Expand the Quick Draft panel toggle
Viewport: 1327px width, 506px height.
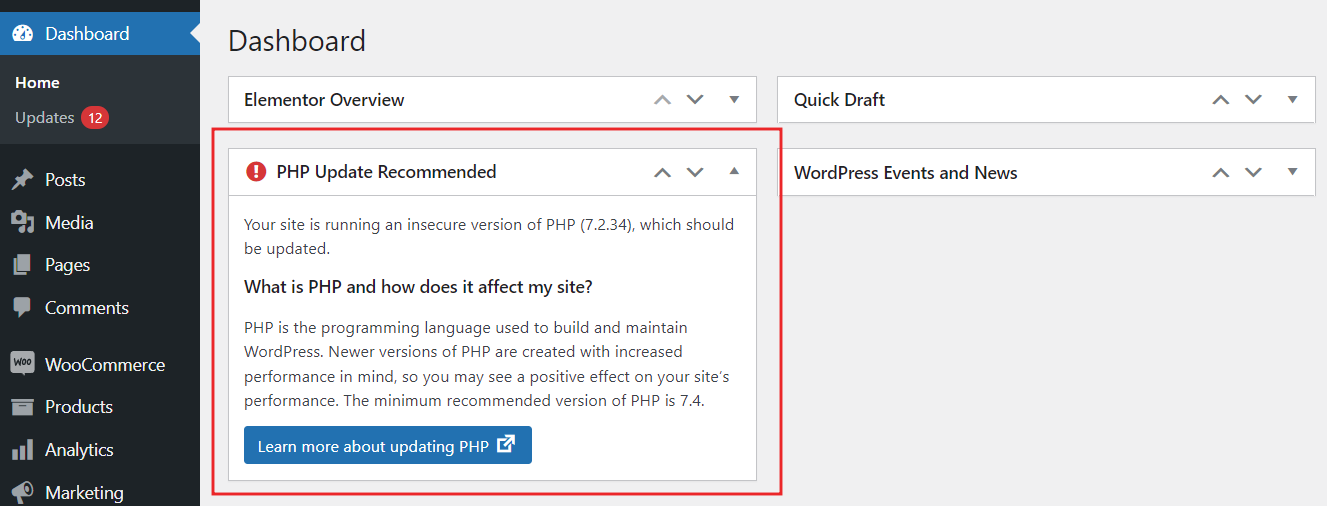(x=1292, y=99)
